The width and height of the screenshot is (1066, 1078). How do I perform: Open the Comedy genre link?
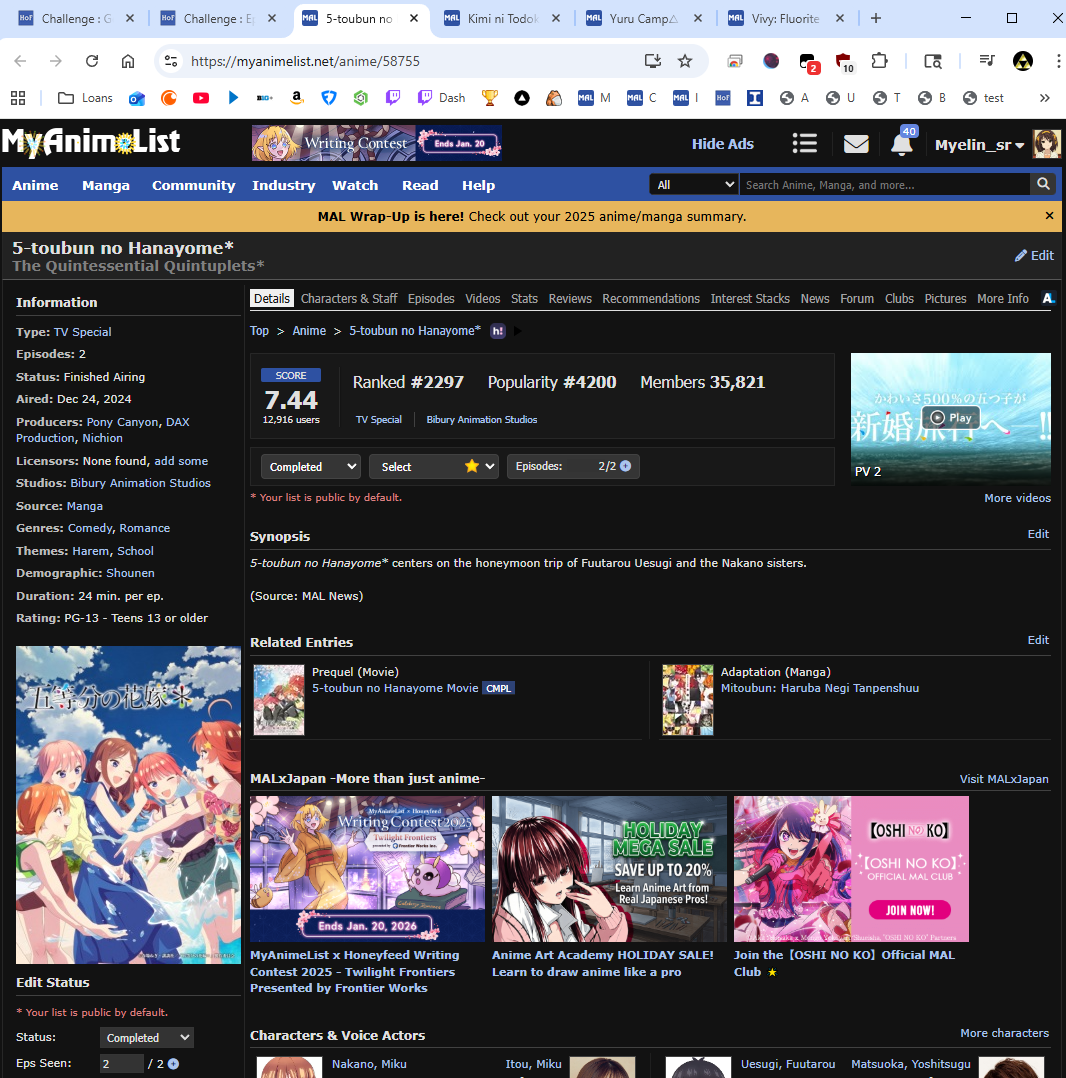point(90,528)
